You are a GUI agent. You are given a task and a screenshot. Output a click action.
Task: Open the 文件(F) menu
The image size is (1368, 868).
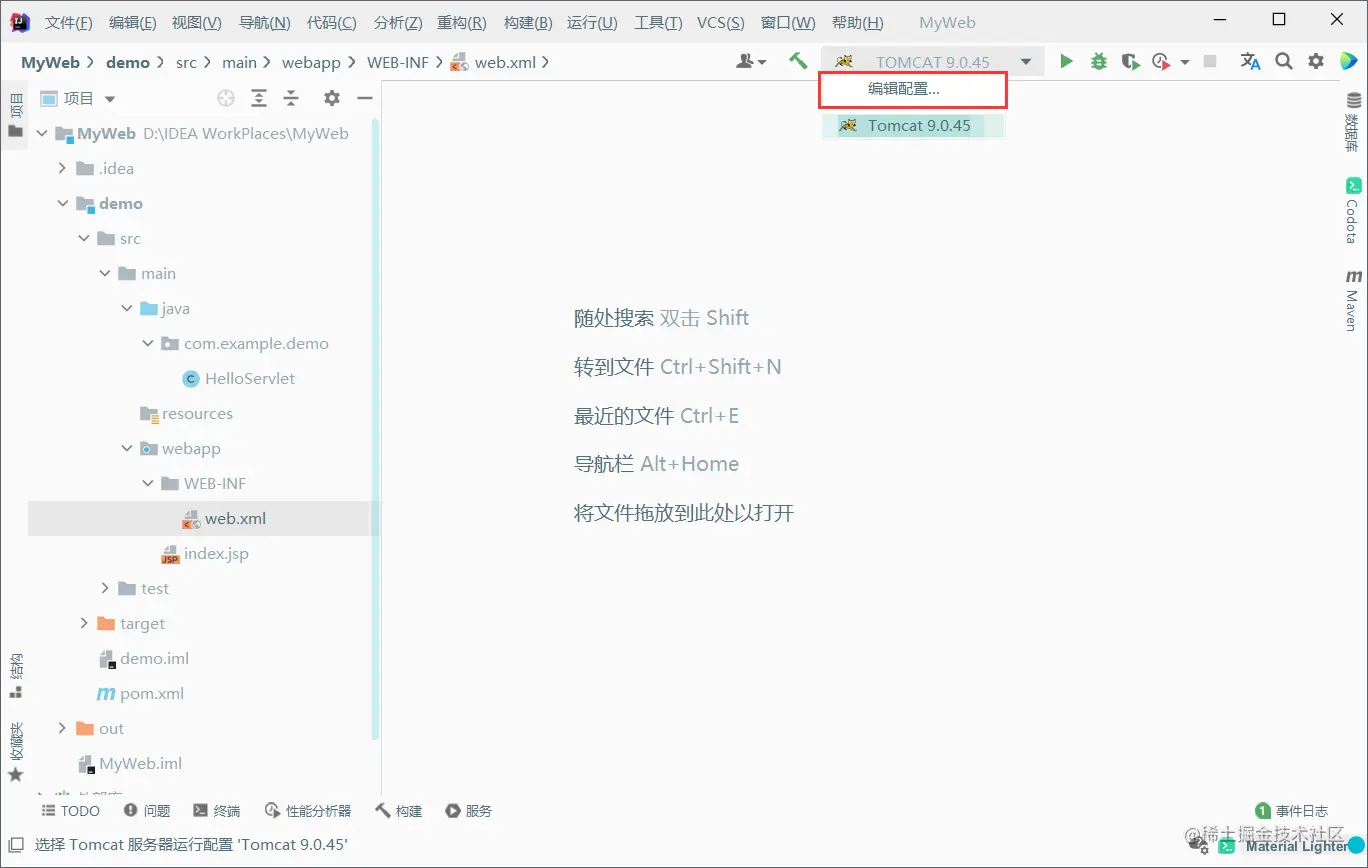click(x=69, y=23)
